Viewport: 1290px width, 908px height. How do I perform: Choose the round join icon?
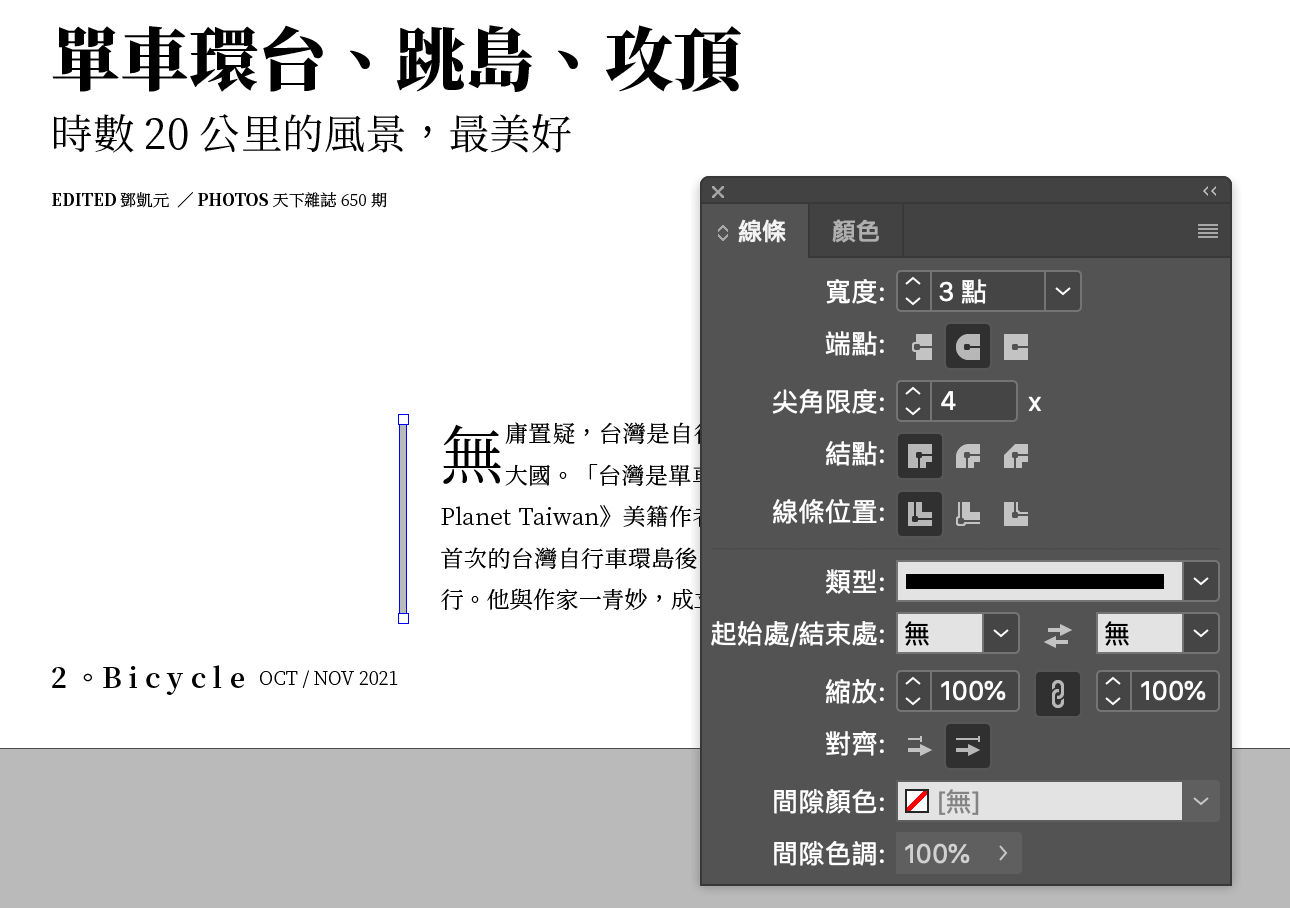pyautogui.click(x=968, y=457)
